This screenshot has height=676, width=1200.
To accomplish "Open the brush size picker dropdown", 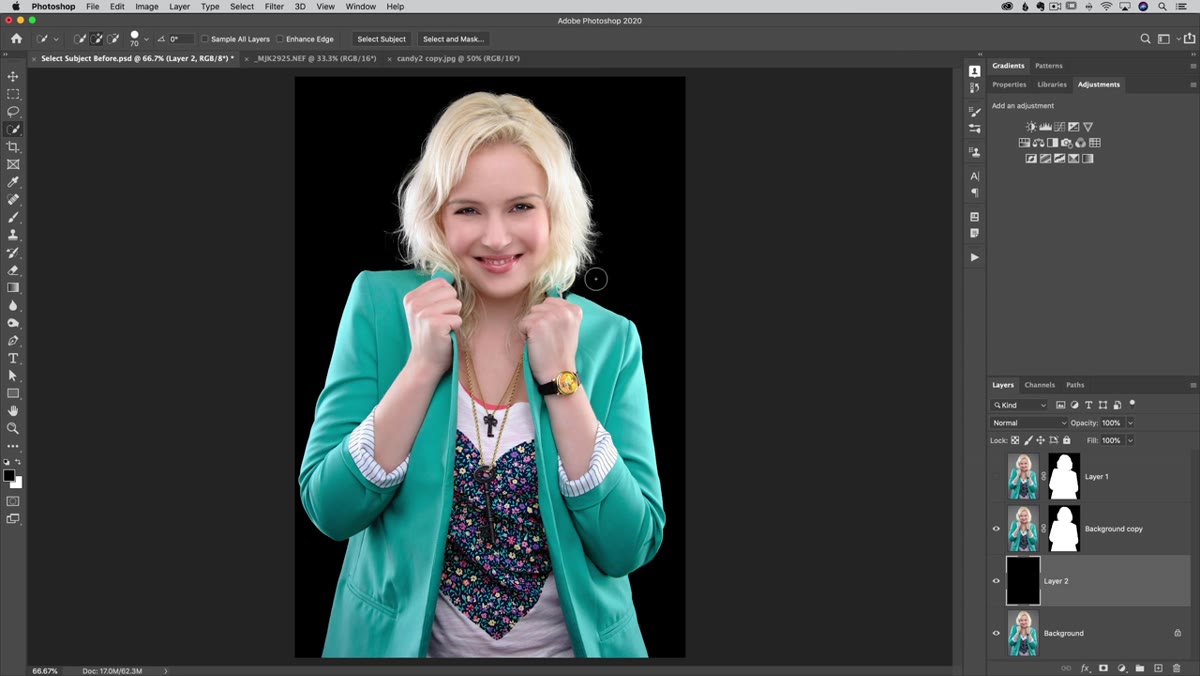I will pos(146,39).
